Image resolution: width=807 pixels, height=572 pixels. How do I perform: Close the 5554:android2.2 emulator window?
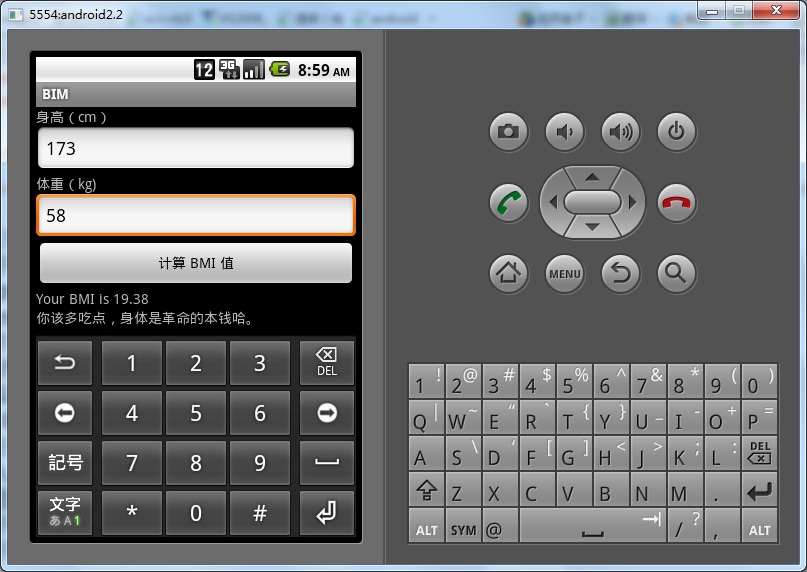[776, 10]
